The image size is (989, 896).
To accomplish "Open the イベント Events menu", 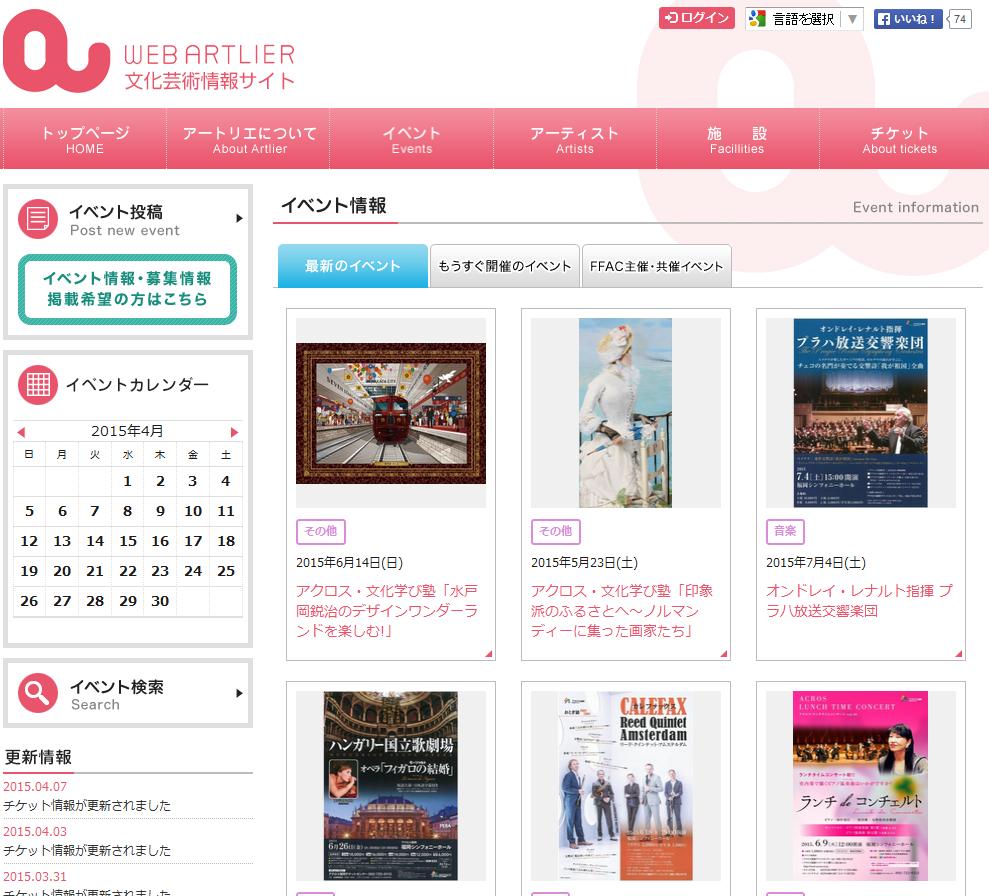I will (x=411, y=139).
